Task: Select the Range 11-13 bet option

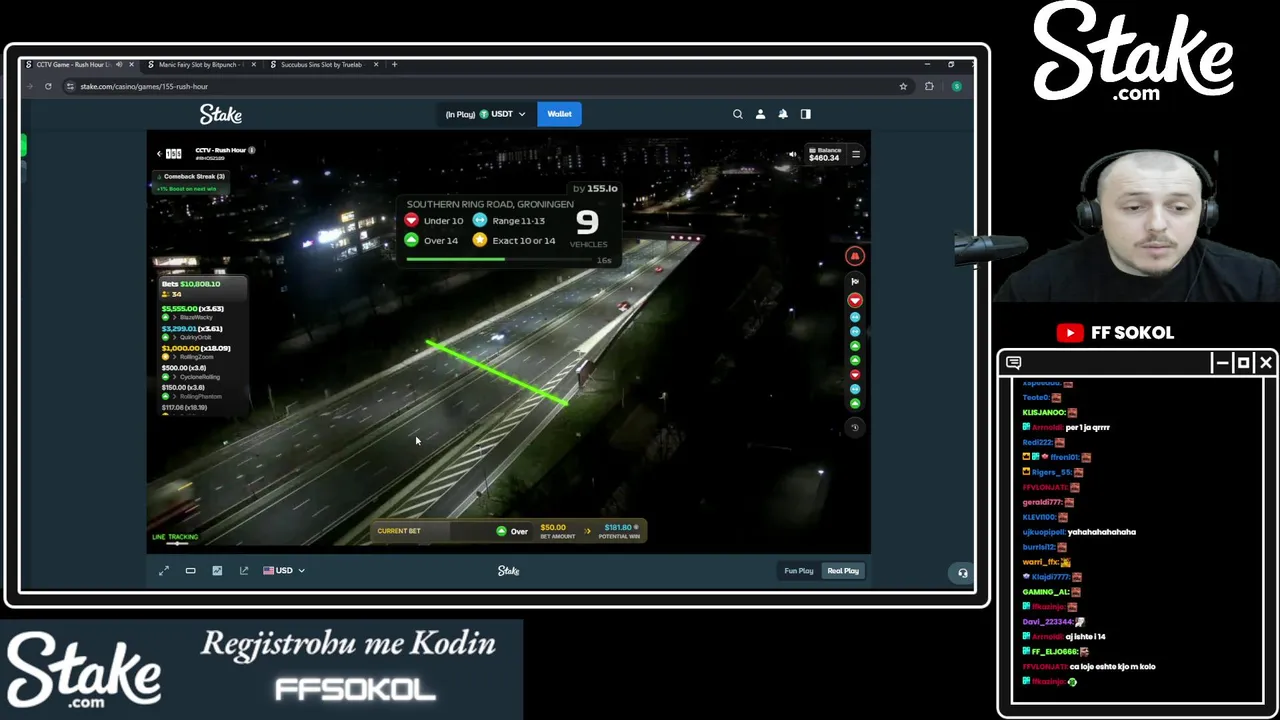Action: [x=509, y=221]
